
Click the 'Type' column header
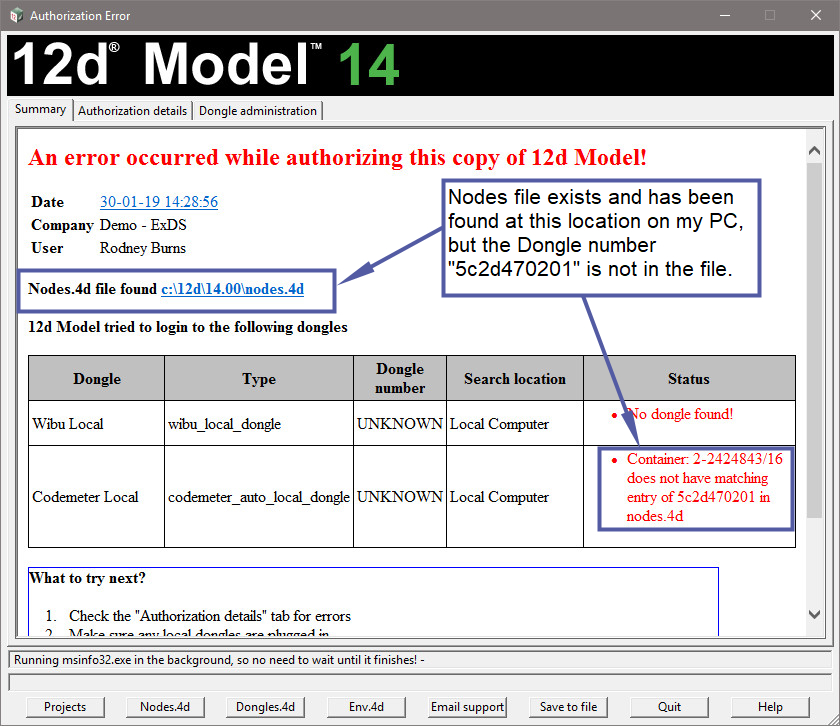259,378
